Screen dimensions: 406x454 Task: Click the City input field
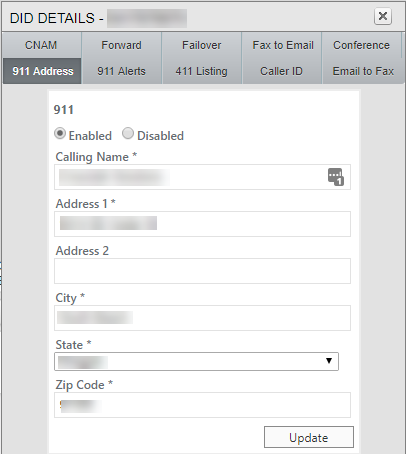tap(202, 318)
